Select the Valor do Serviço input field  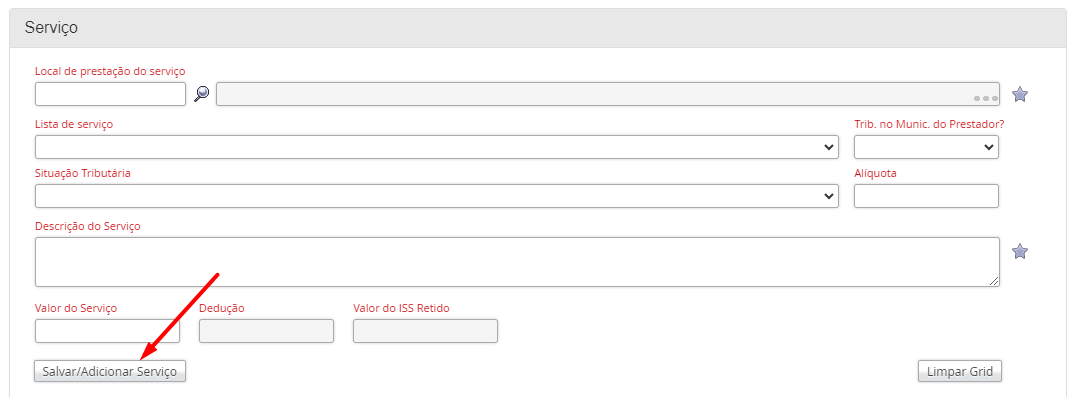pyautogui.click(x=107, y=331)
